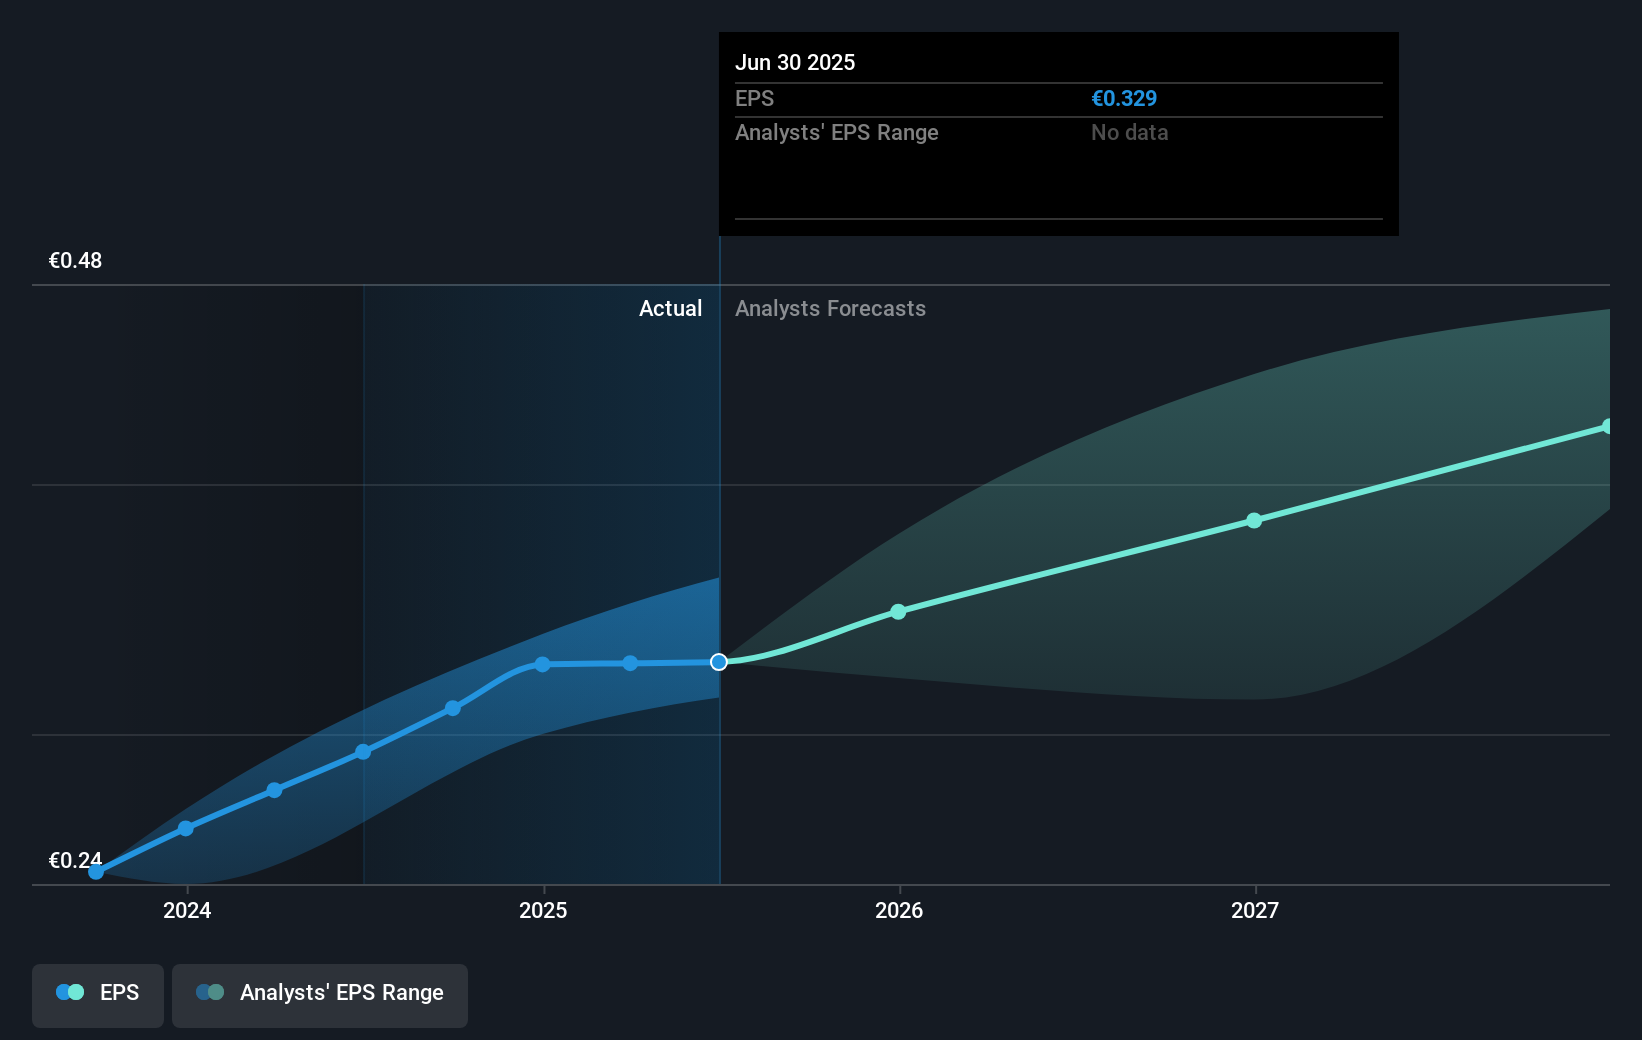Click the earliest 2023 EPS data point
The width and height of the screenshot is (1642, 1040).
[95, 872]
